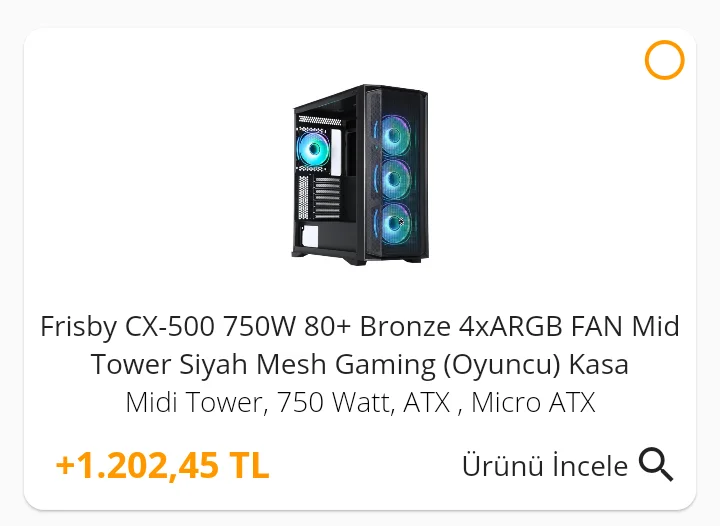Viewport: 720px width, 526px height.
Task: Open the Frisby CX-500 750W product title
Action: coord(360,345)
